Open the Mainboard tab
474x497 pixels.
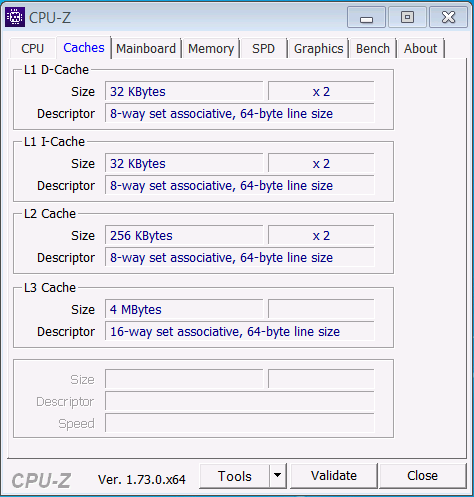146,49
